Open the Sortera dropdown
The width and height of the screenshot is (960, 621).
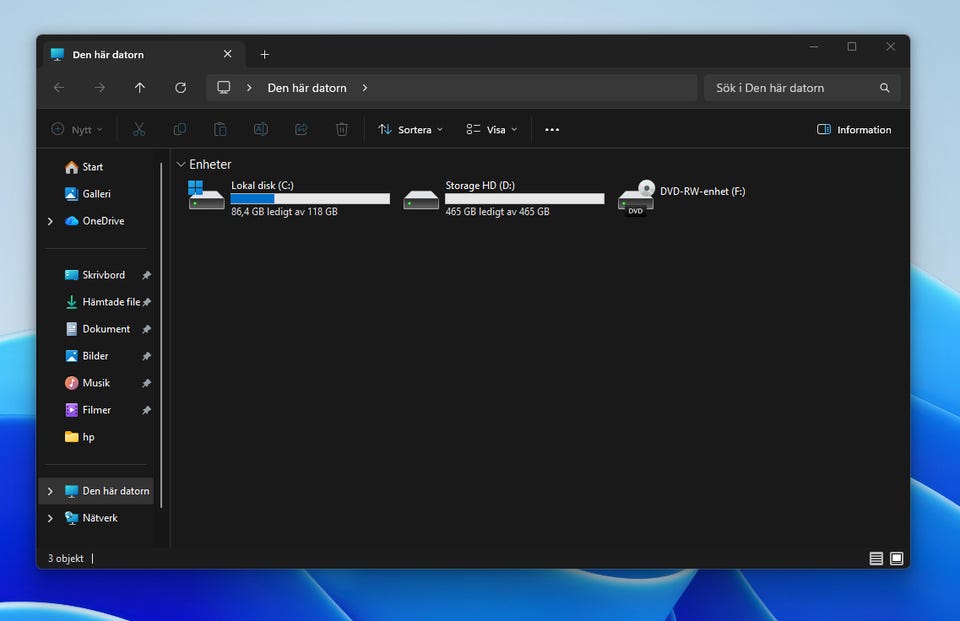[410, 130]
